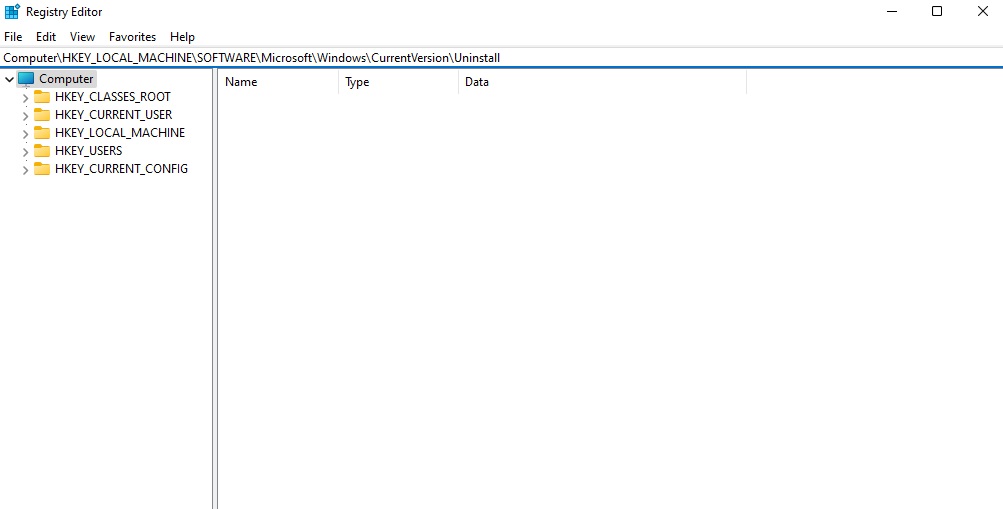Expand the HKEY_LOCAL_MACHINE key

coord(25,134)
